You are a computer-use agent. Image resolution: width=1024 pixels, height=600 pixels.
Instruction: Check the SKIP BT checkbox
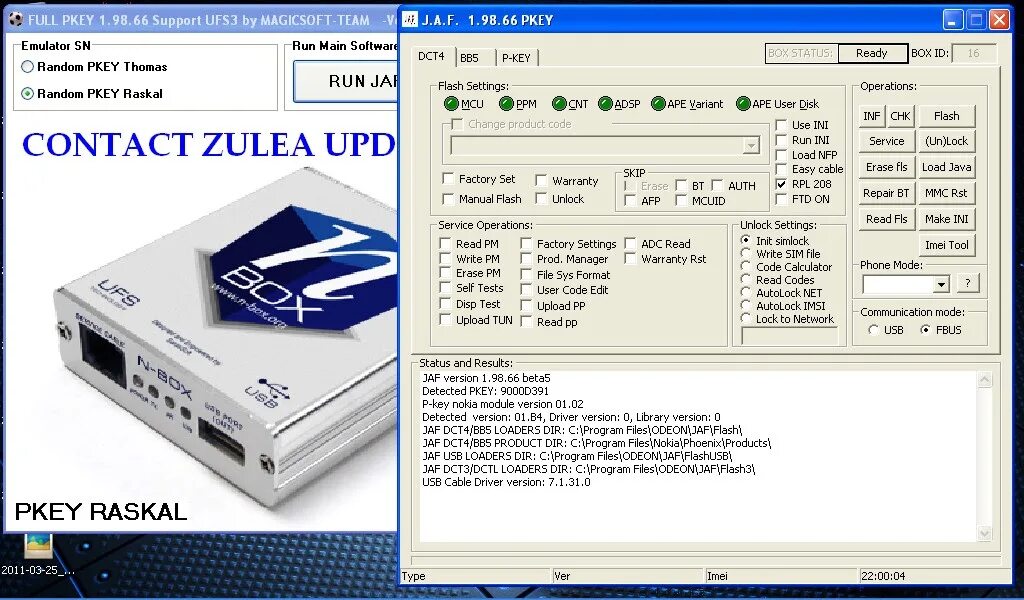(681, 185)
